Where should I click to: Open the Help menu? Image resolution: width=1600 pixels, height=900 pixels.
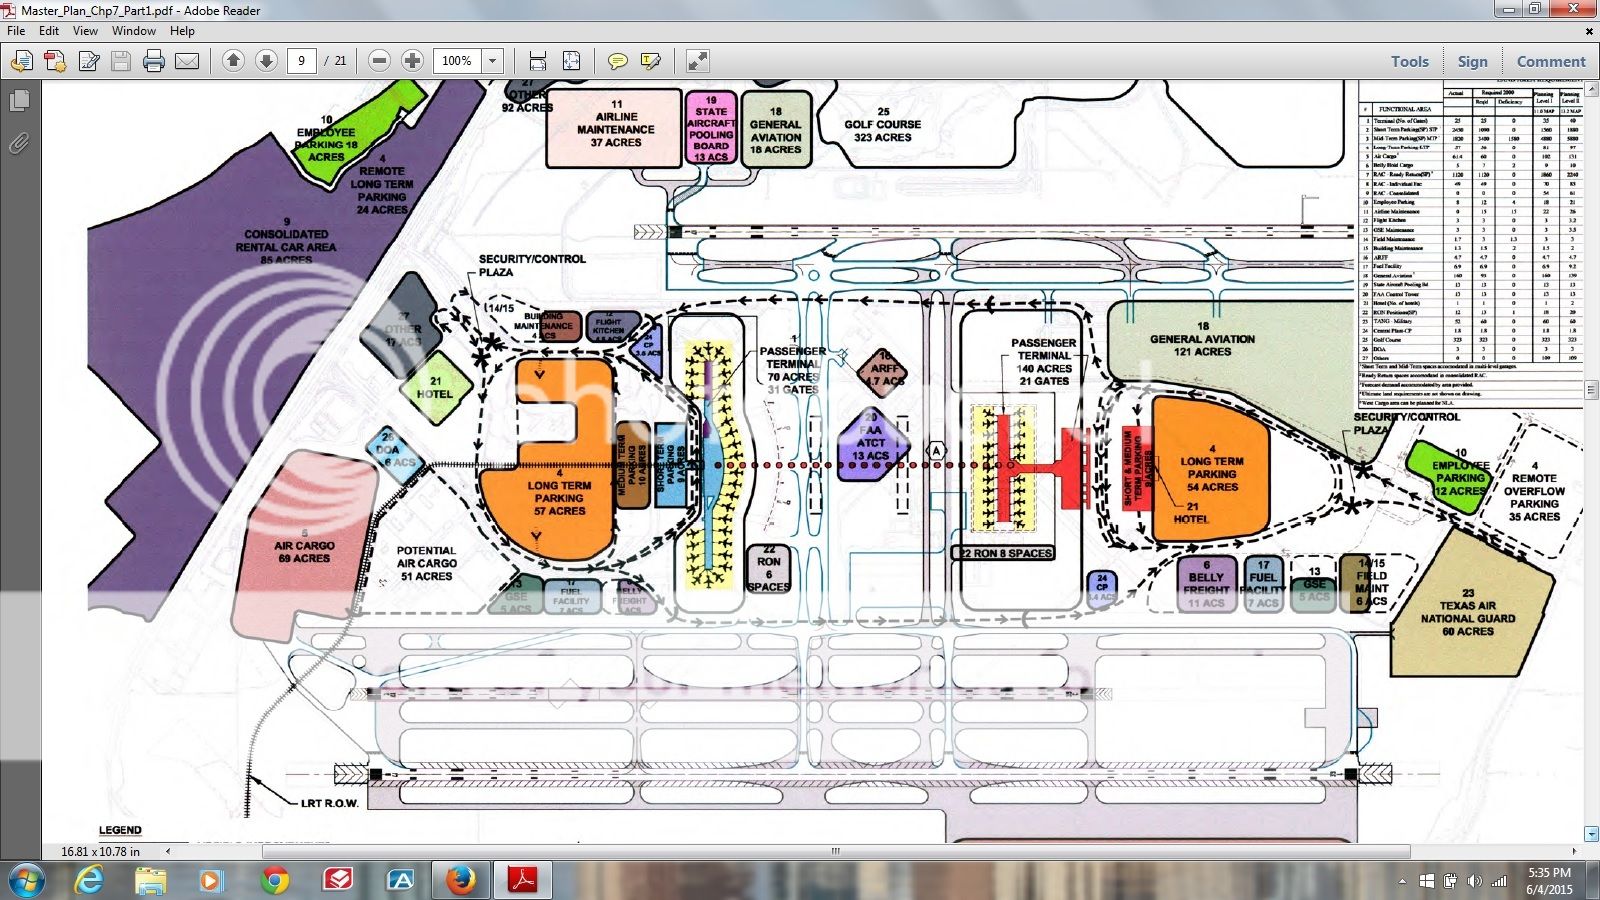click(182, 31)
